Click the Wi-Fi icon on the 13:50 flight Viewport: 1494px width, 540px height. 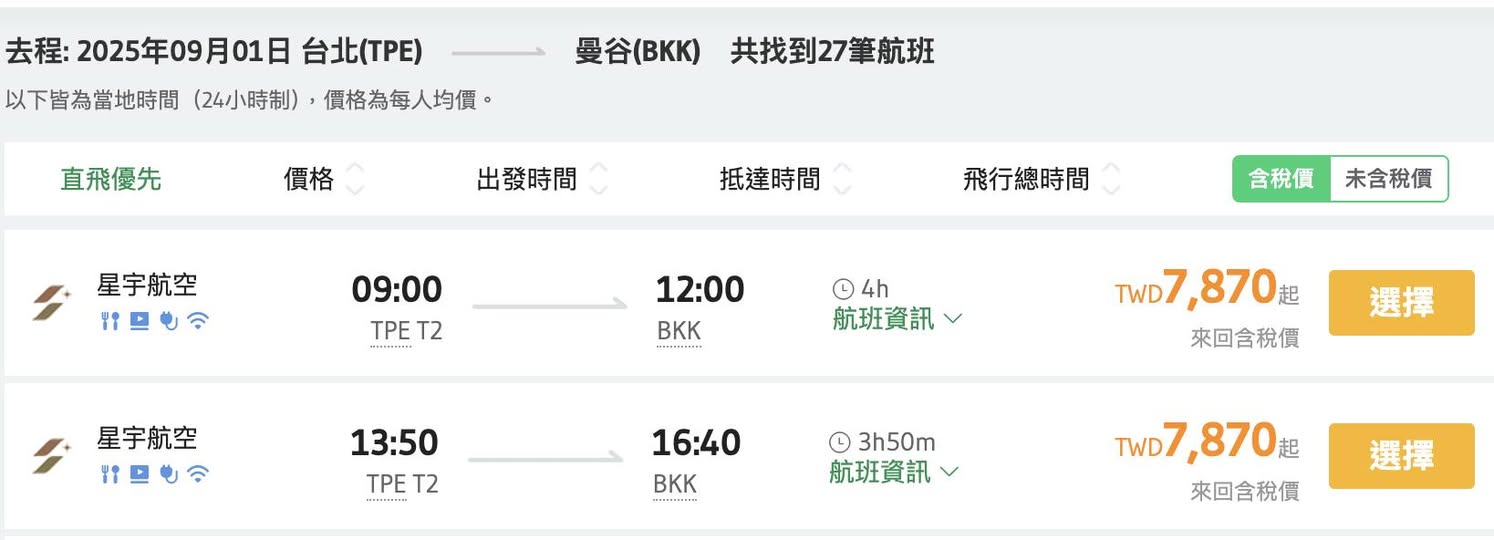click(198, 474)
